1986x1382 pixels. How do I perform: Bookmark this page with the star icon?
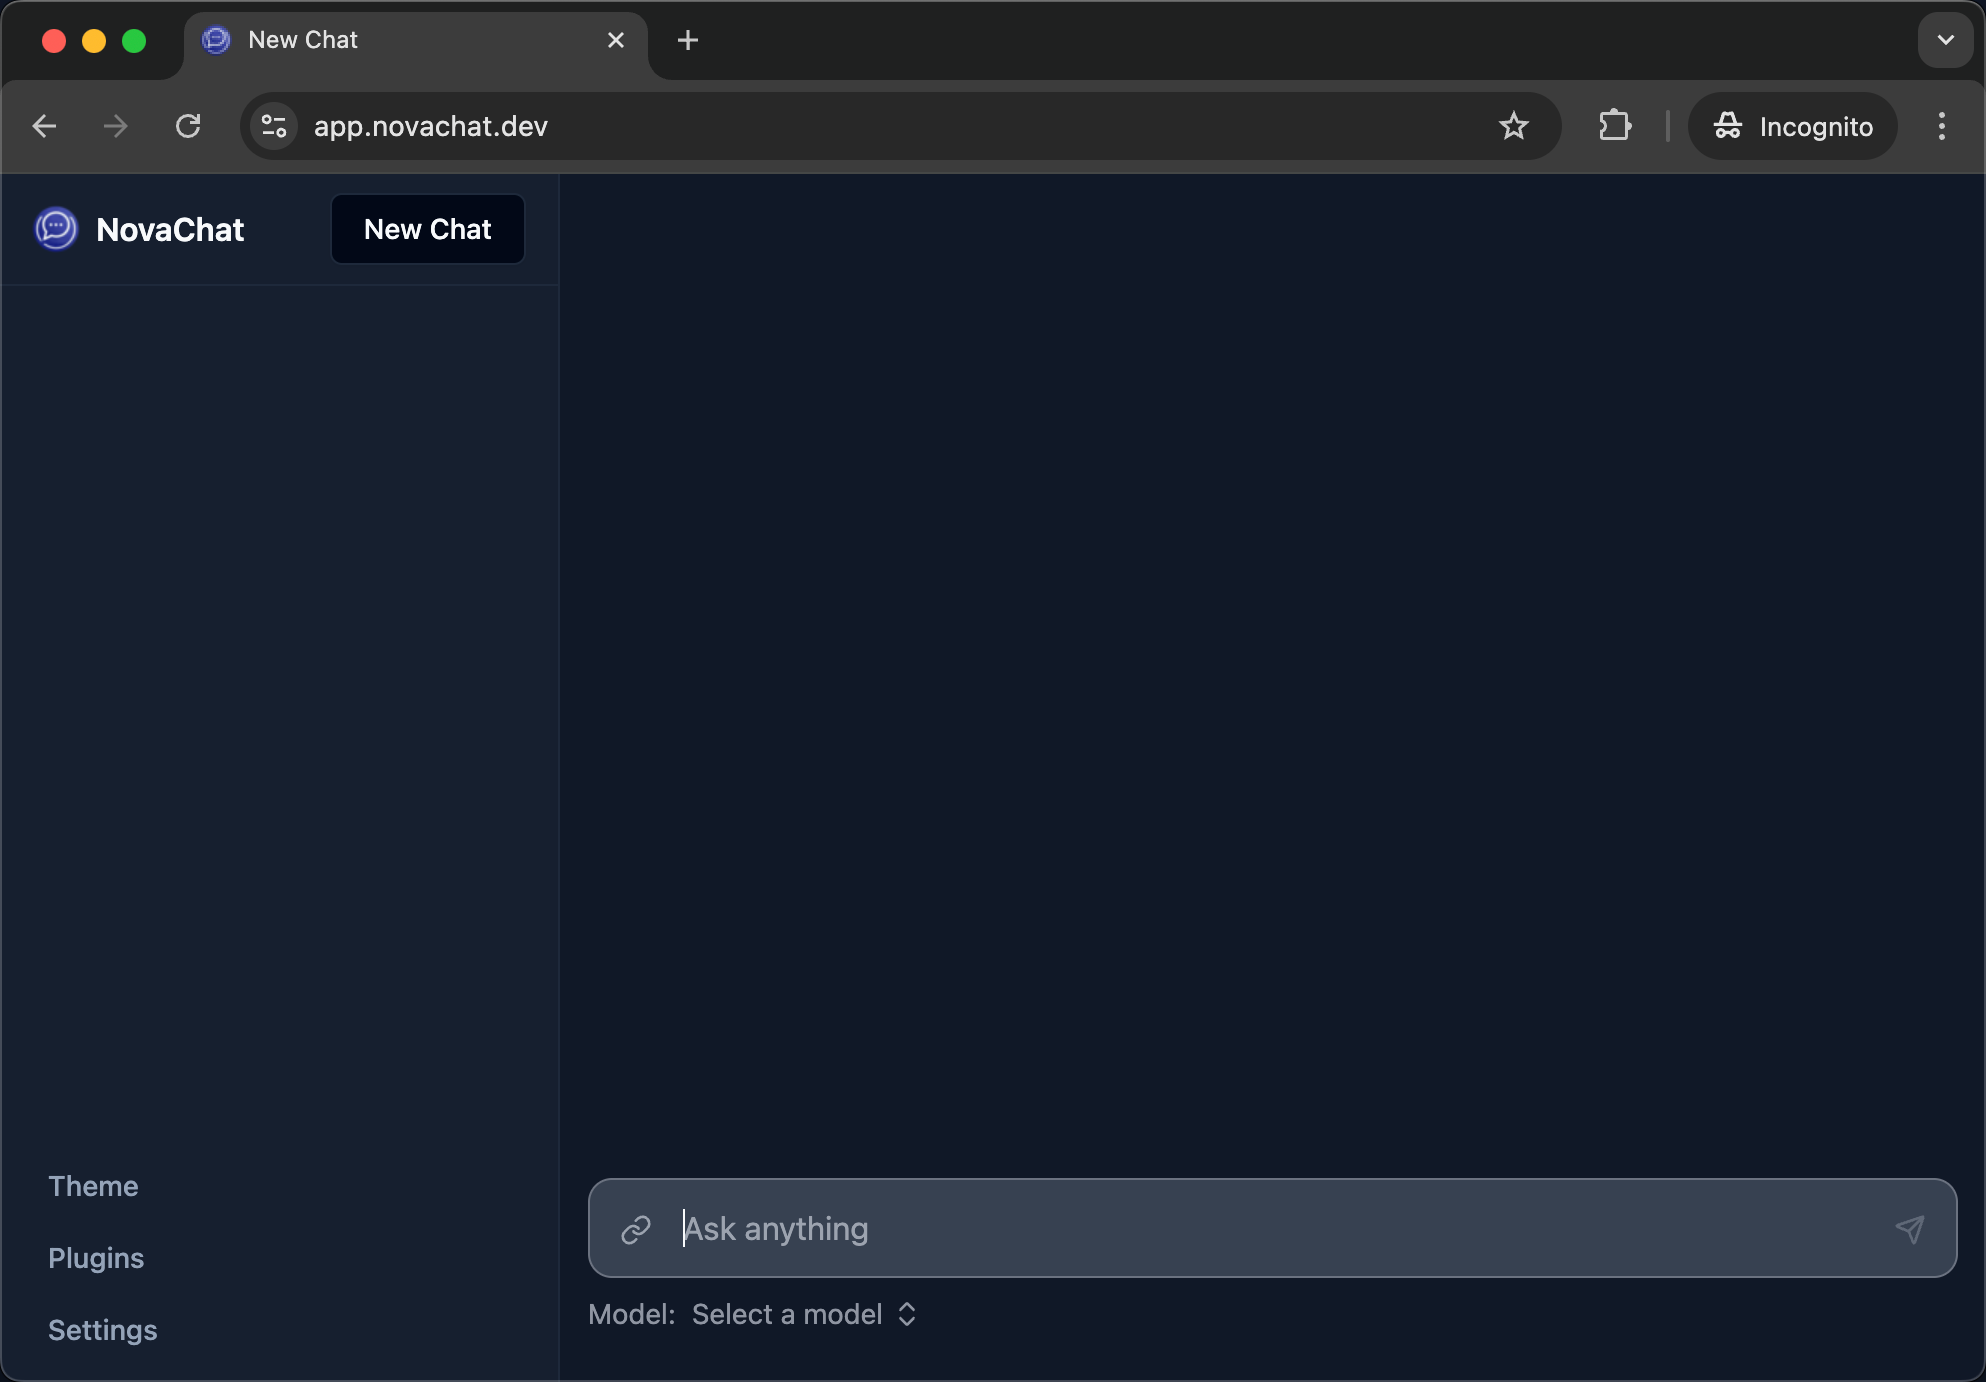[x=1513, y=126]
